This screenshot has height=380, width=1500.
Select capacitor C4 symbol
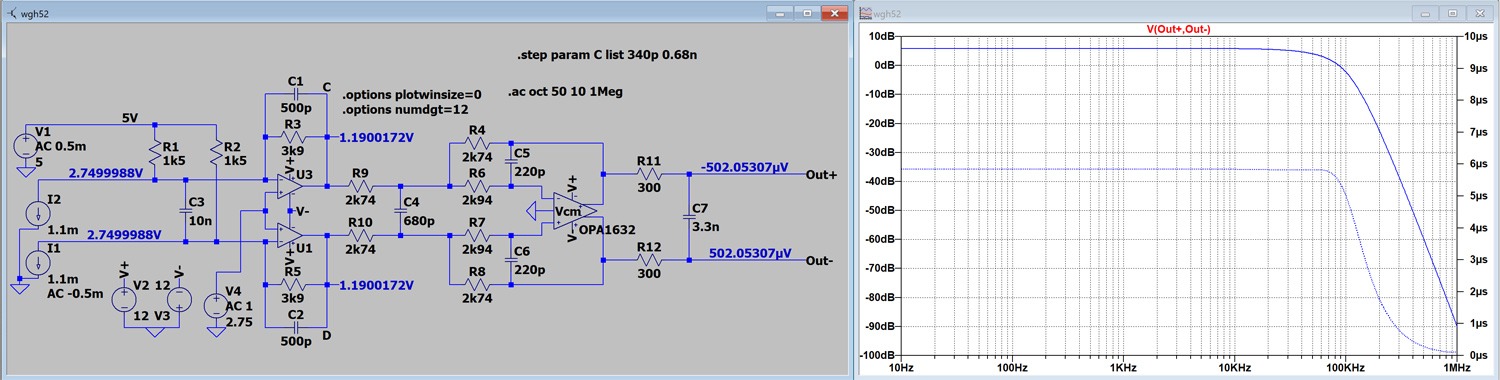pyautogui.click(x=400, y=211)
